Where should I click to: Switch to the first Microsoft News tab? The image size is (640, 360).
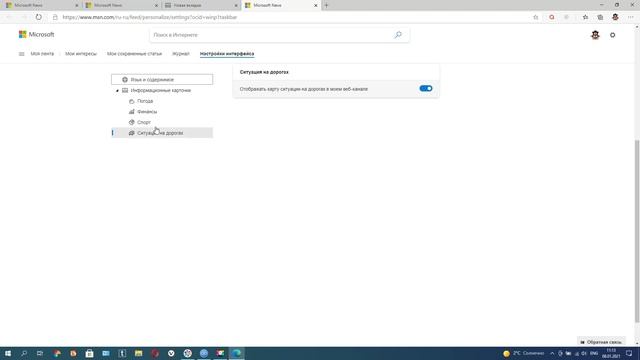point(41,5)
